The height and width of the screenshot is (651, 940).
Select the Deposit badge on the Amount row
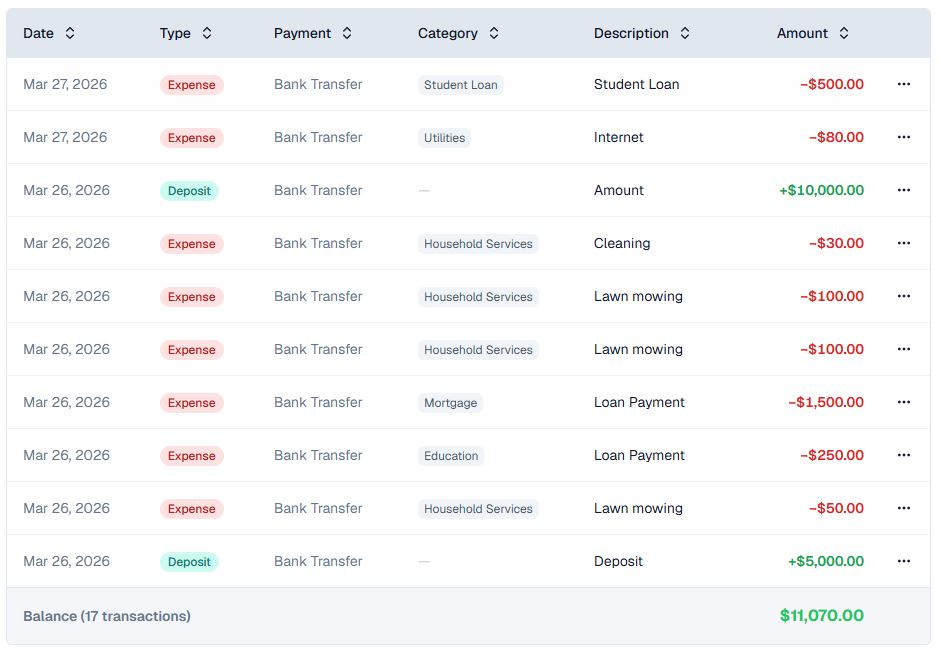[189, 190]
